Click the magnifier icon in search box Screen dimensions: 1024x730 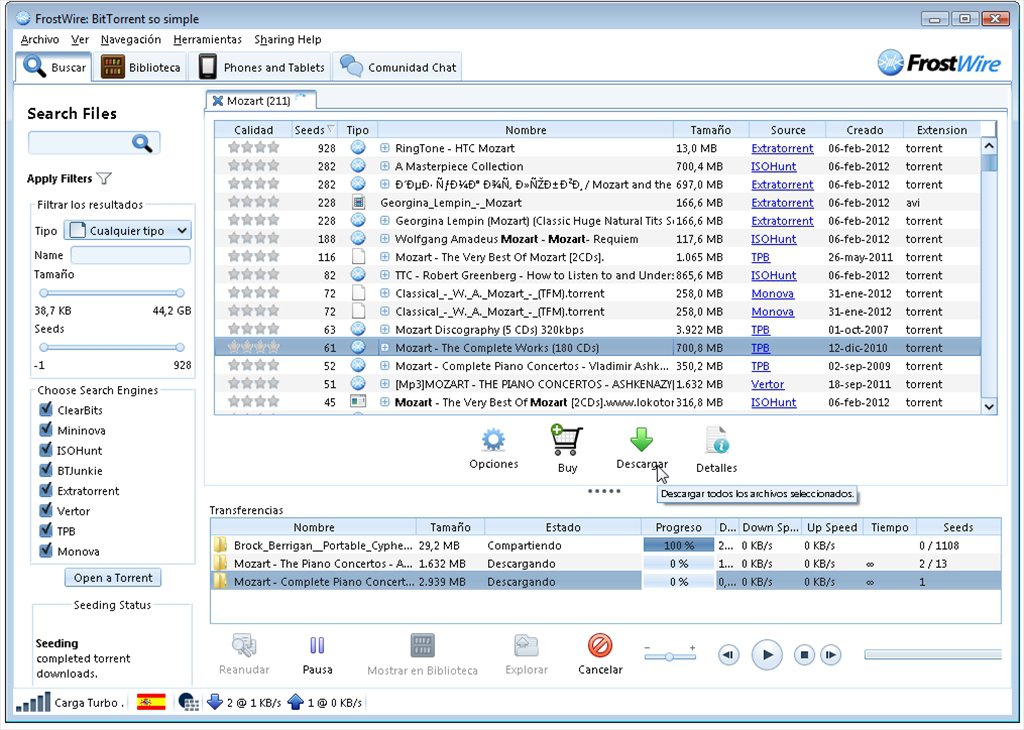click(141, 144)
